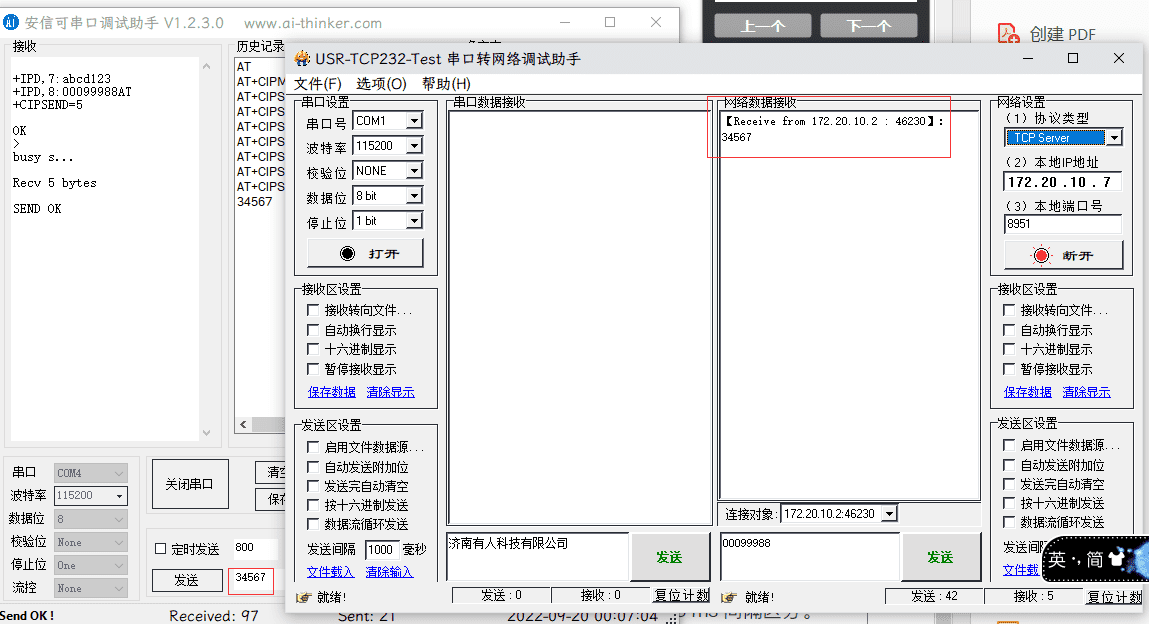Viewport: 1149px width, 624px height.
Task: Click the USR-TCP232-Test title bar app icon
Action: [303, 59]
